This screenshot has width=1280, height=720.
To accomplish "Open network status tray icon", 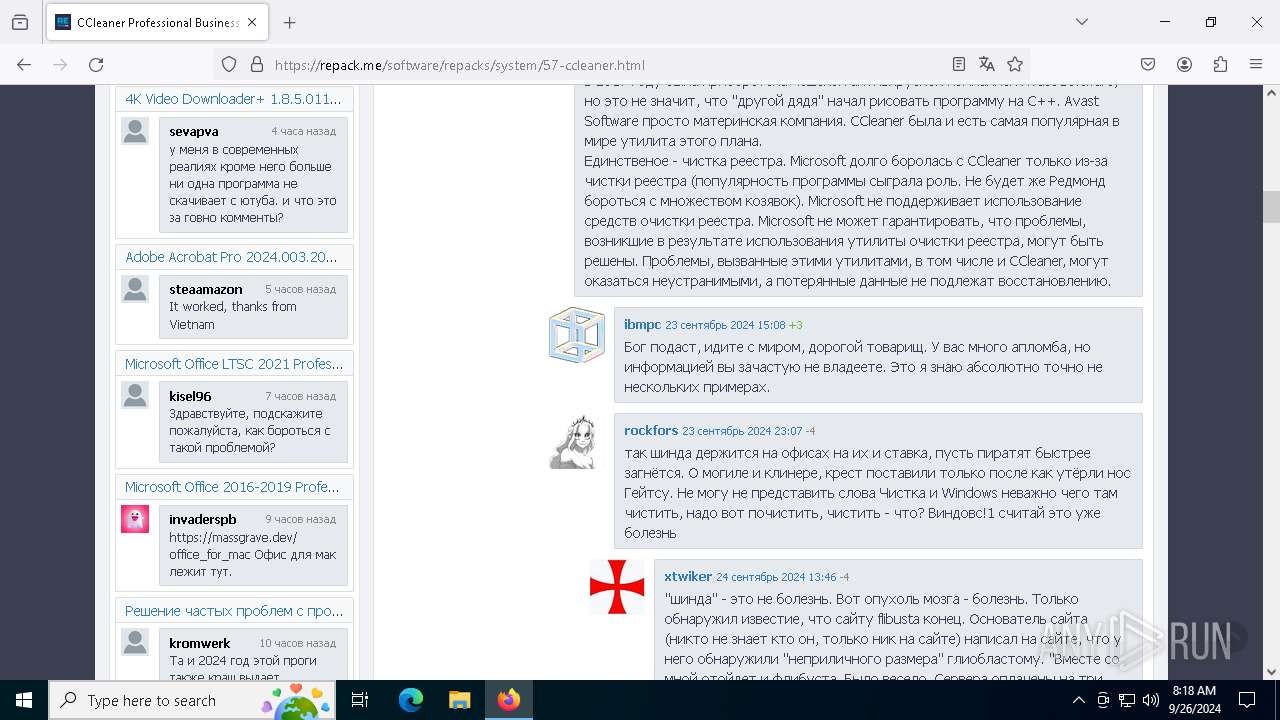I will (x=1126, y=700).
